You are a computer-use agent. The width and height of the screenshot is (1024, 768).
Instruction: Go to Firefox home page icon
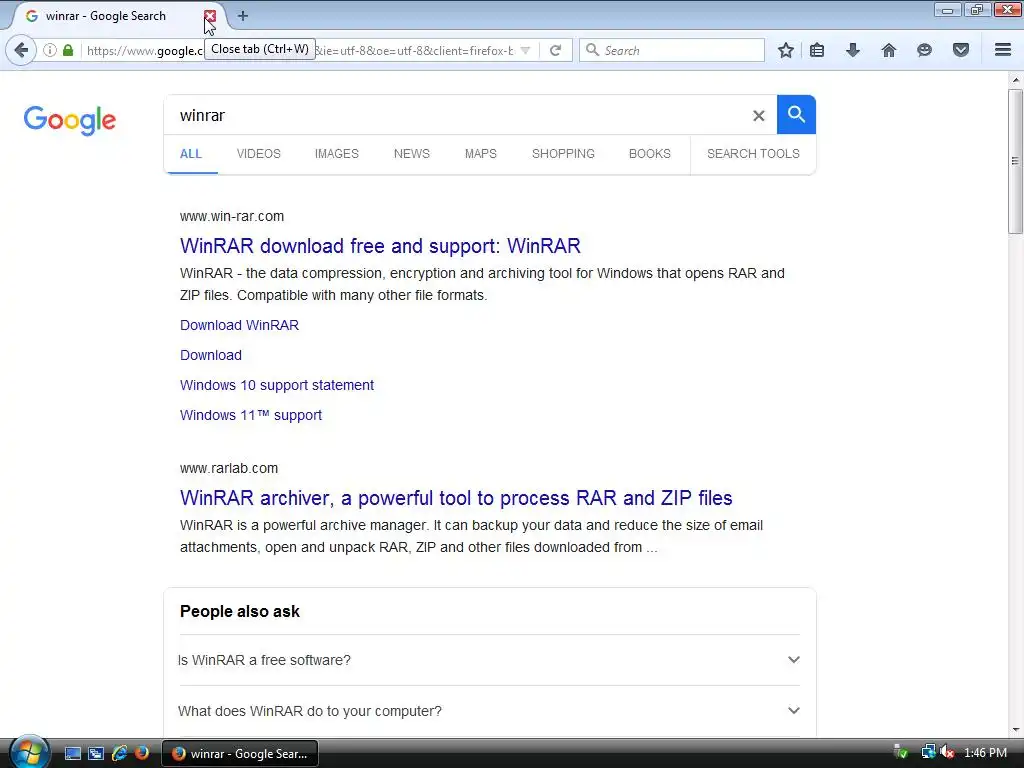[889, 50]
